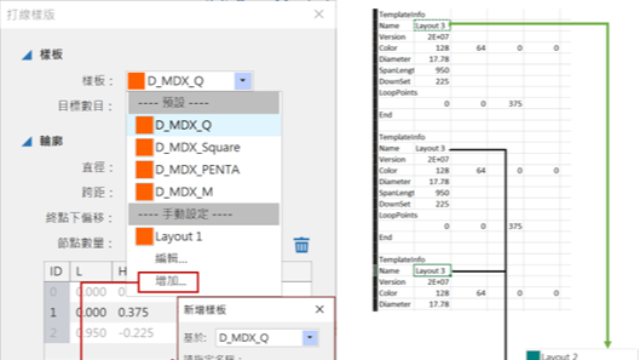The image size is (640, 360).
Task: Close the 打線樣板 panel
Action: point(319,14)
